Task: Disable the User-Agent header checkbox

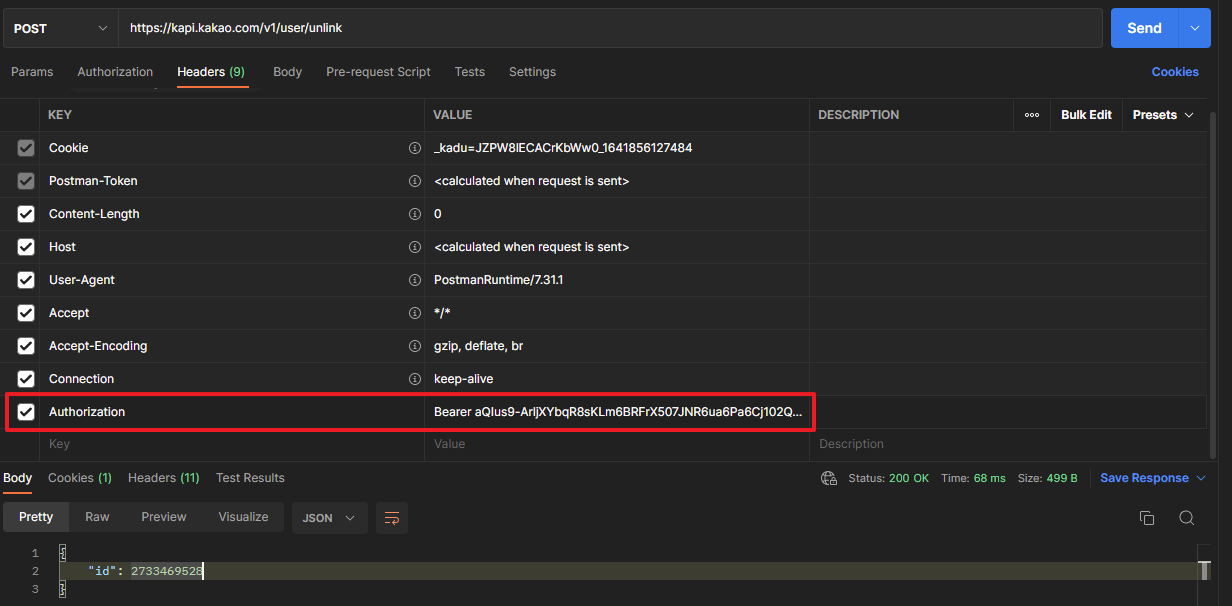Action: [26, 280]
